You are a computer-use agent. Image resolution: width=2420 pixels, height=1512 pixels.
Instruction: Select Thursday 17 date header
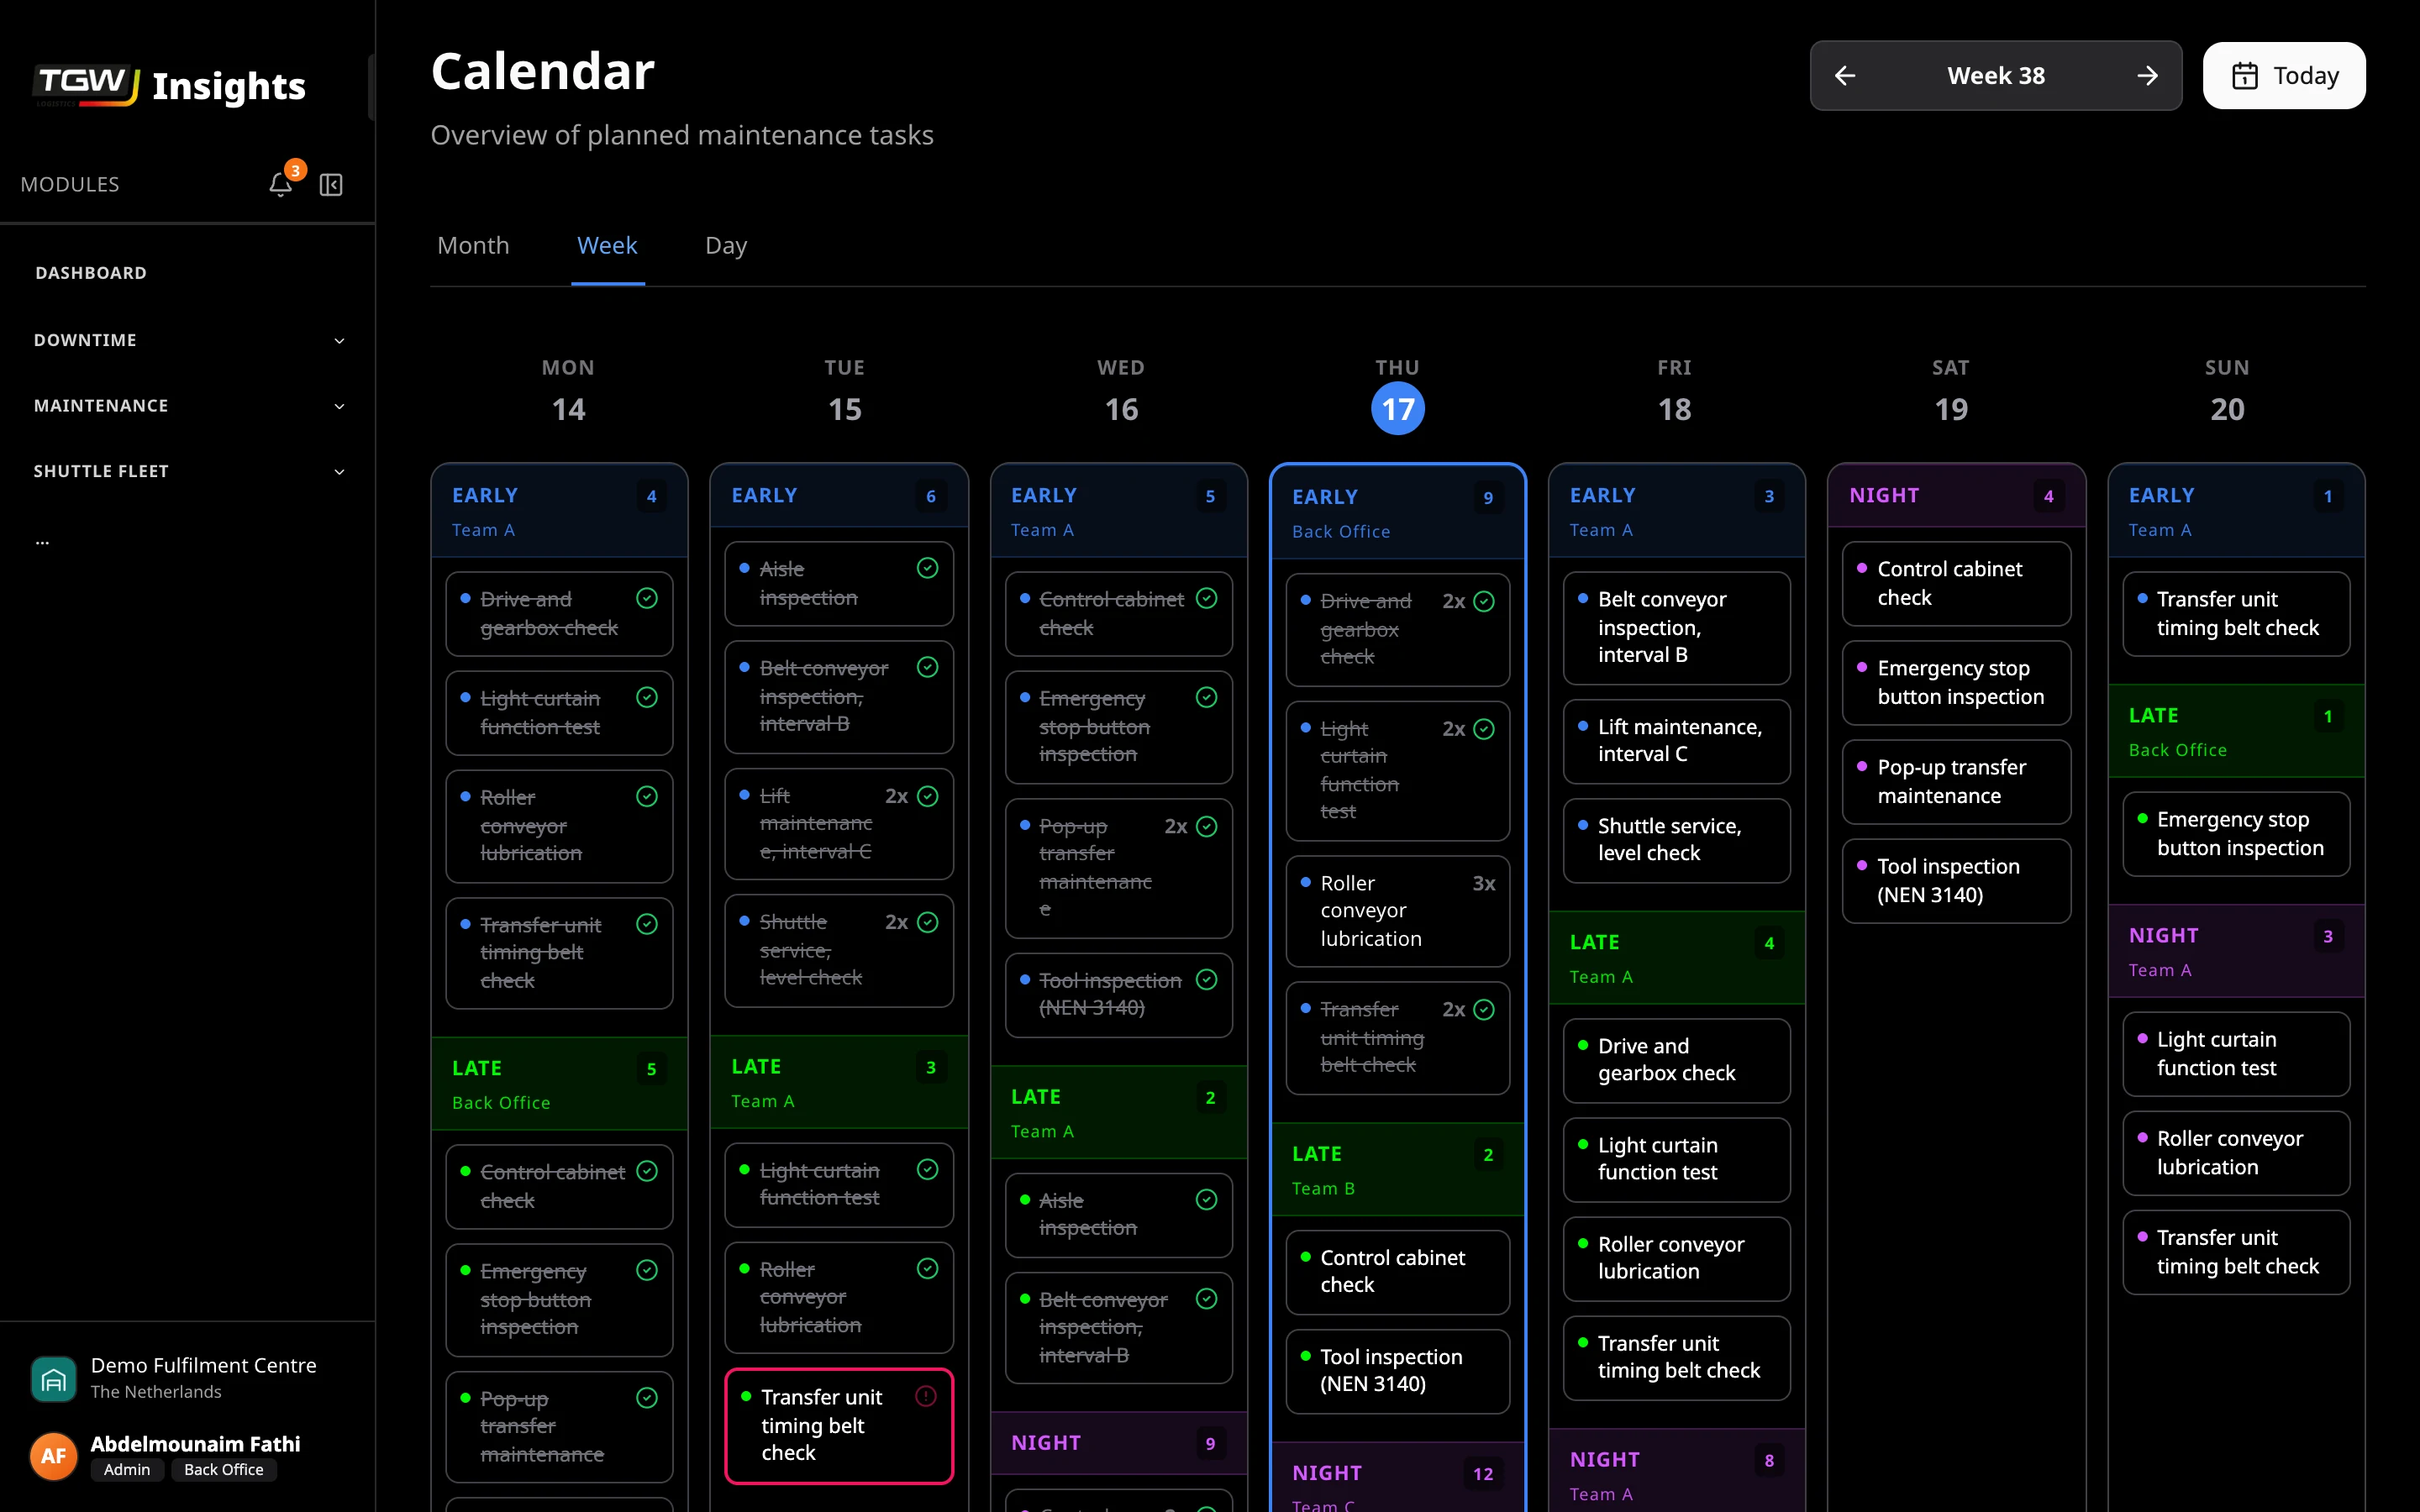pyautogui.click(x=1397, y=408)
